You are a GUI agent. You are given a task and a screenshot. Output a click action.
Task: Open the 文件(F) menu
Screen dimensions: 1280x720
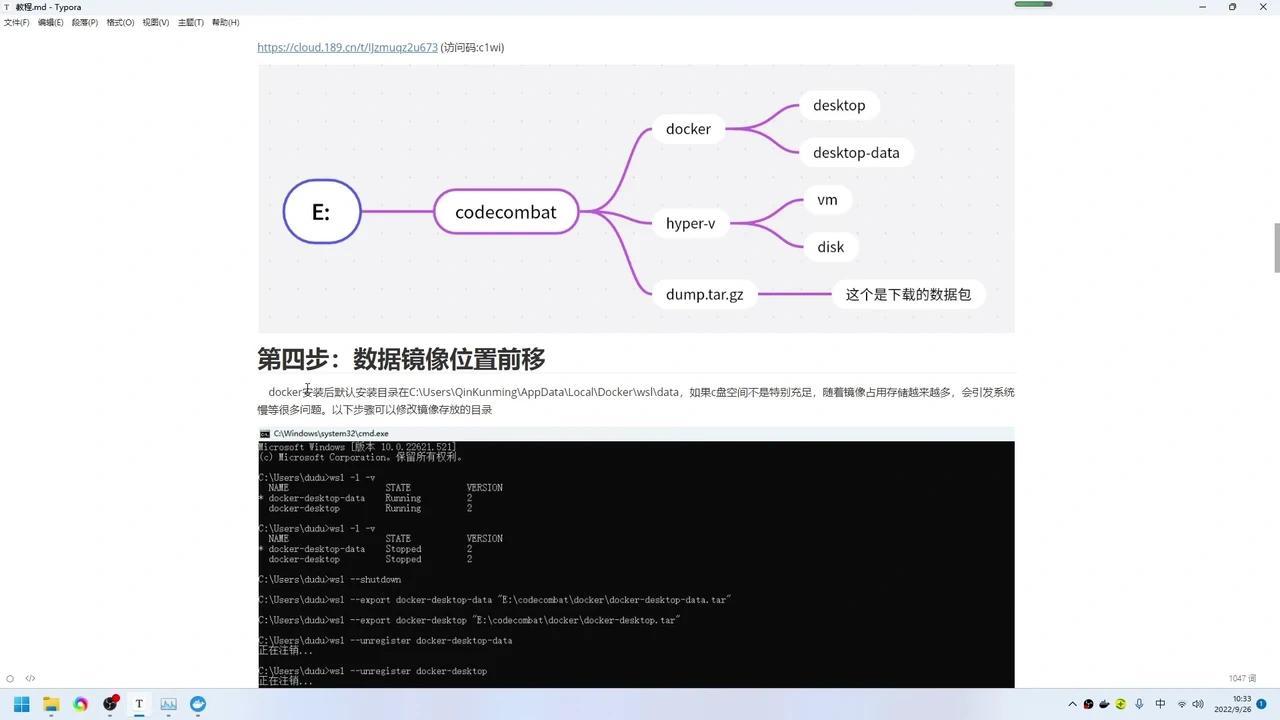tap(17, 22)
